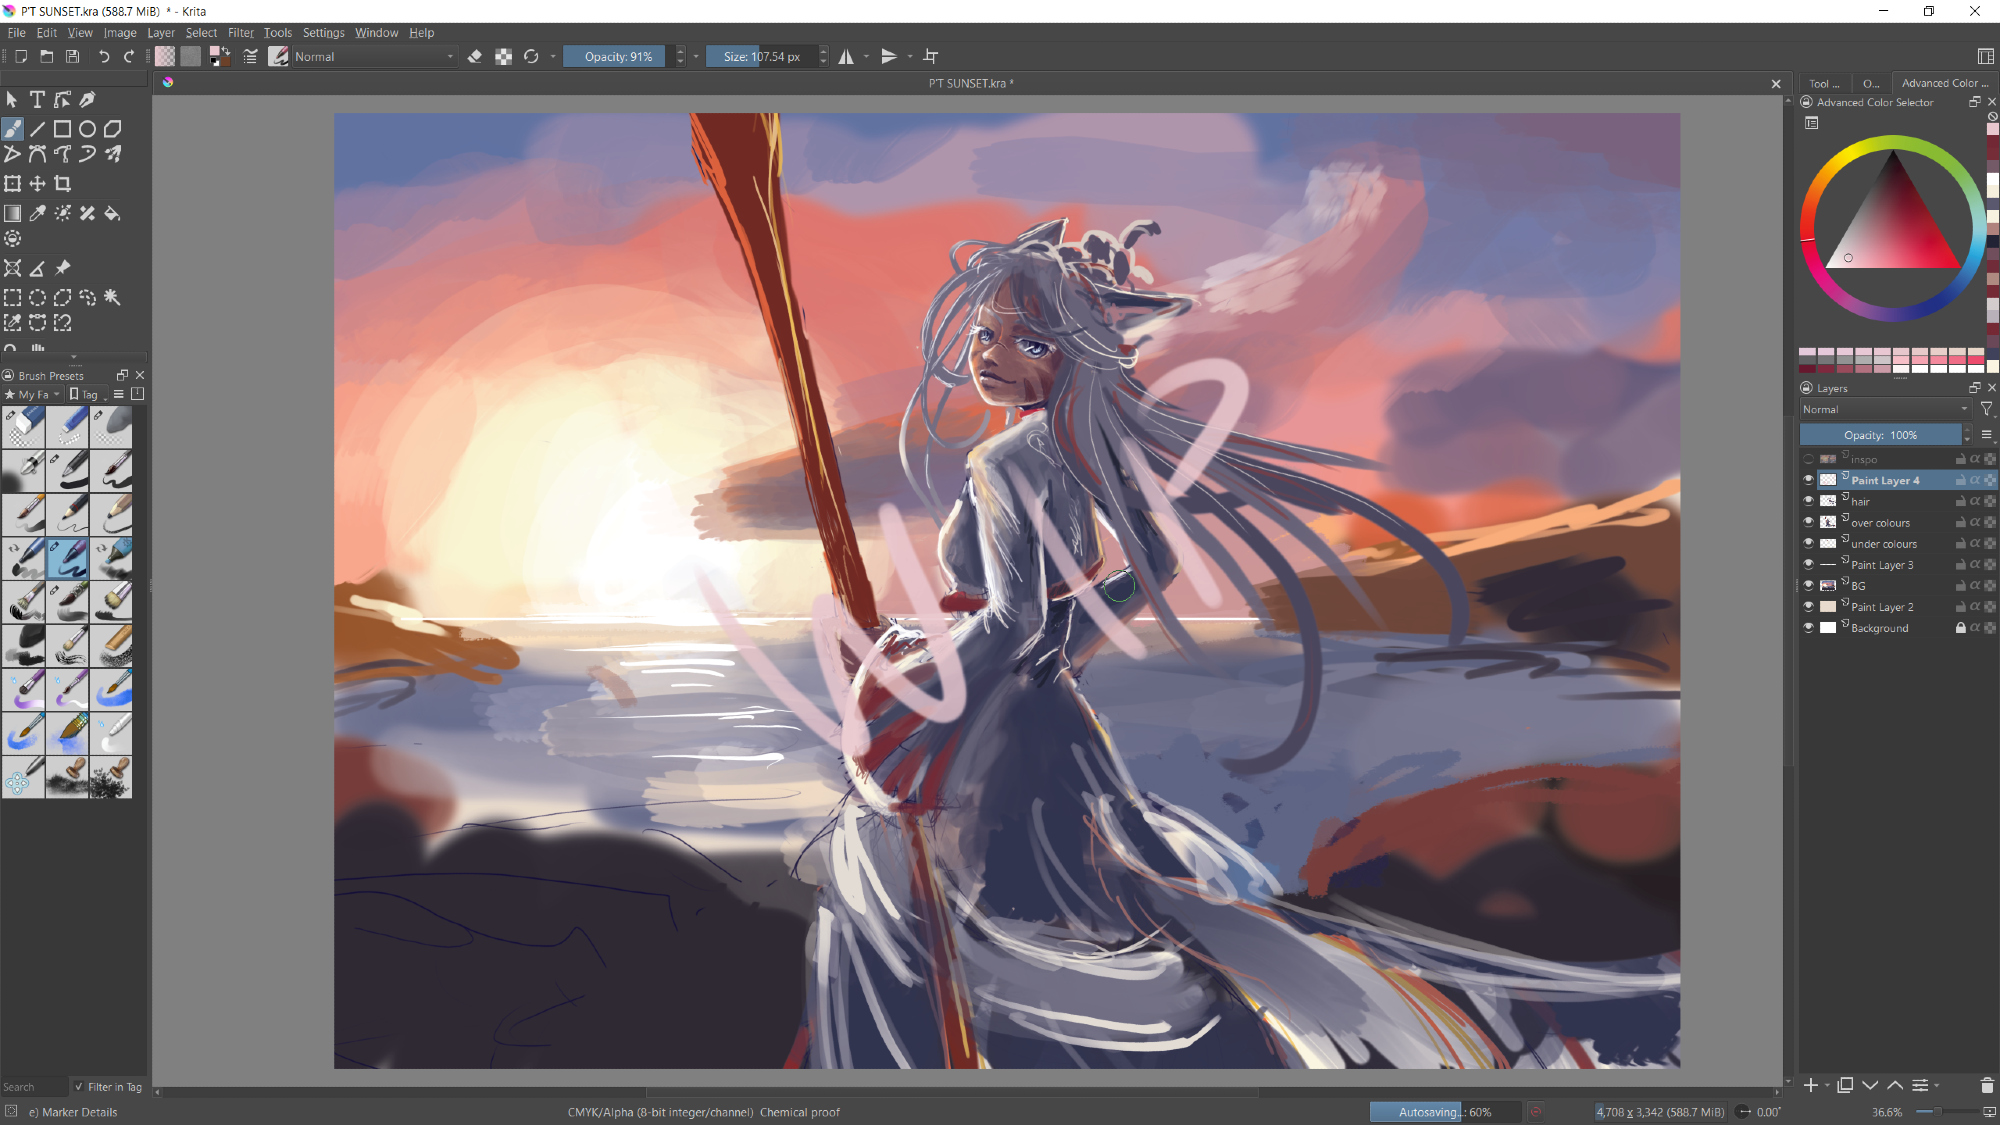Enable horizontal mirror tool
Viewport: 2000px width, 1125px height.
click(847, 57)
